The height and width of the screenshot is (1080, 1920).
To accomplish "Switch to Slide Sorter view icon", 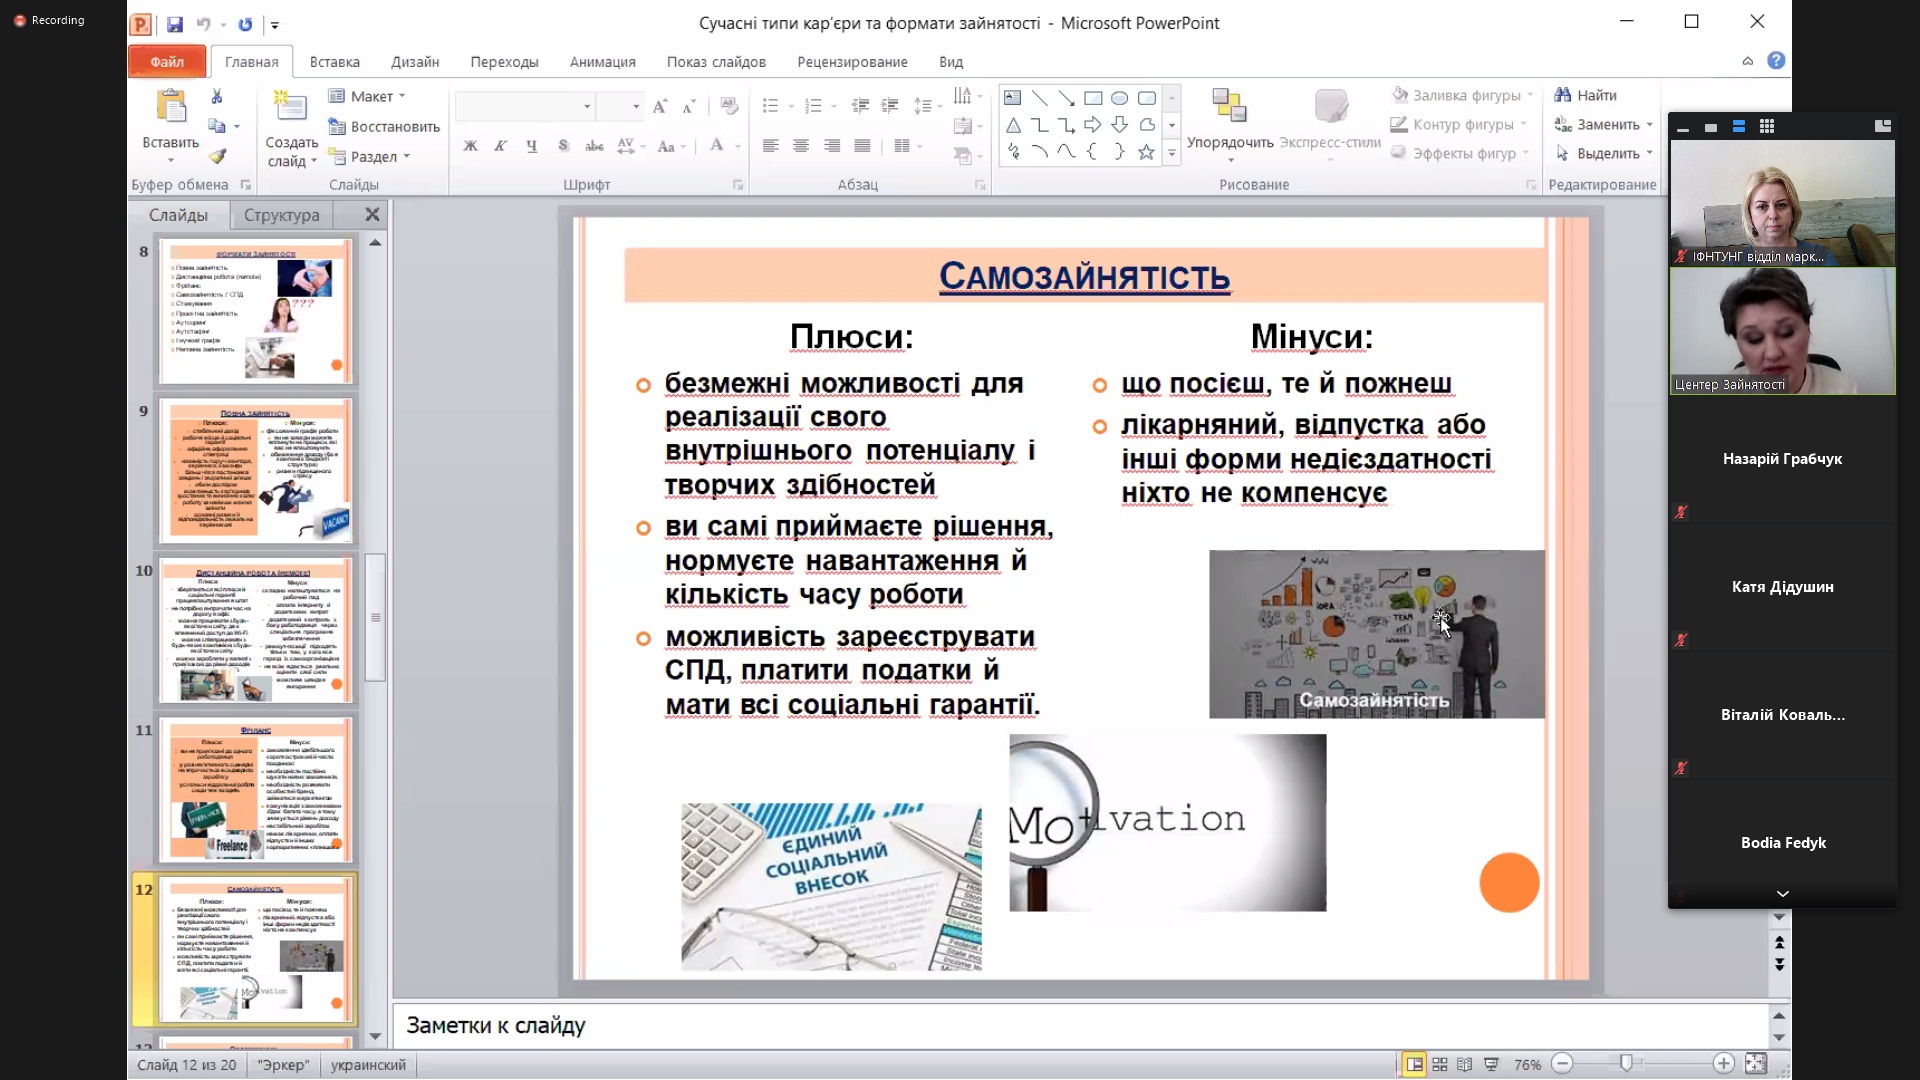I will [1440, 1065].
